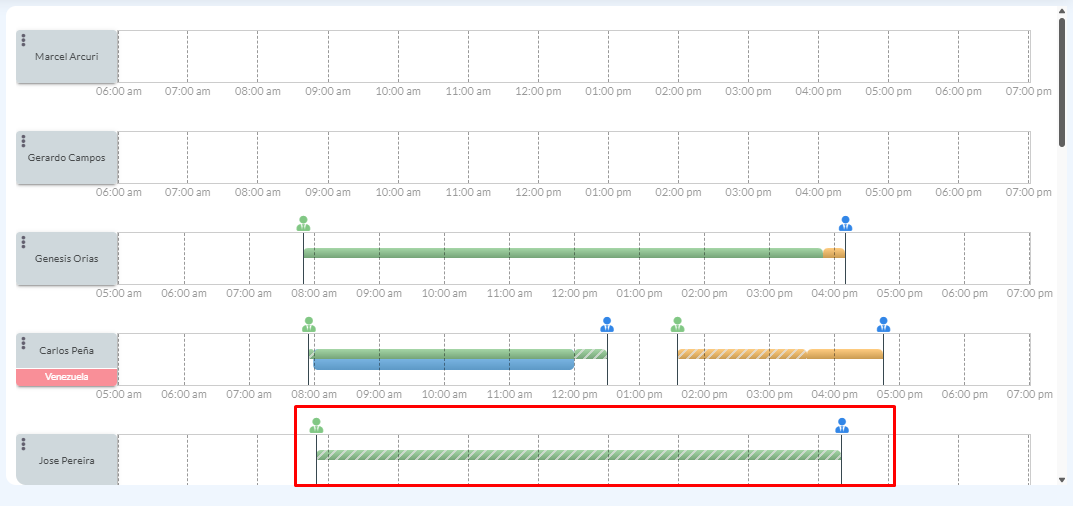Select Genesis Orias's long green shift bar
This screenshot has height=506, width=1073.
(562, 253)
